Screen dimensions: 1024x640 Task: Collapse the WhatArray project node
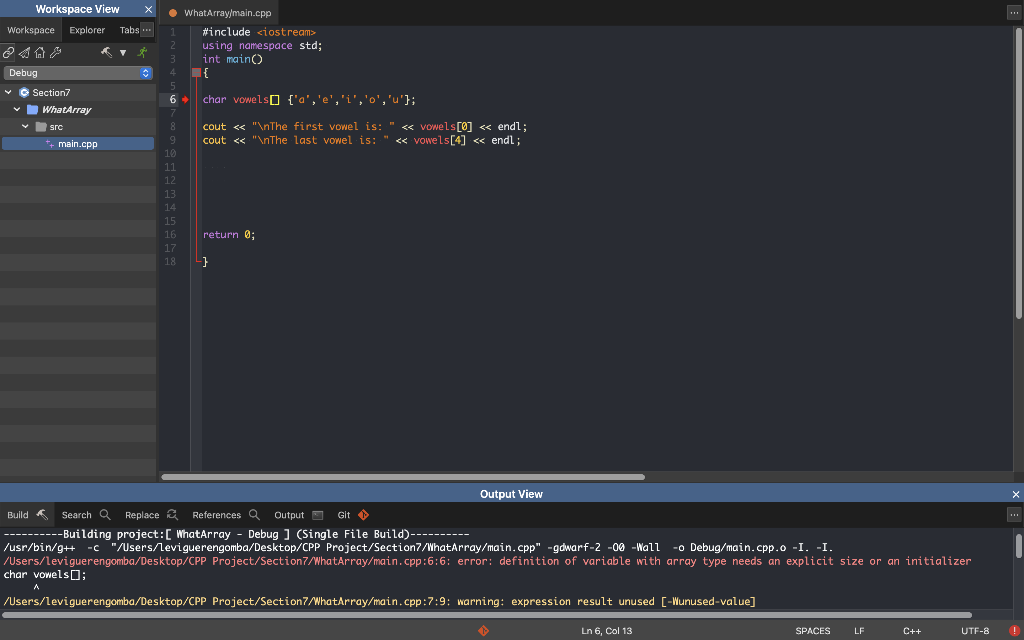coord(17,110)
